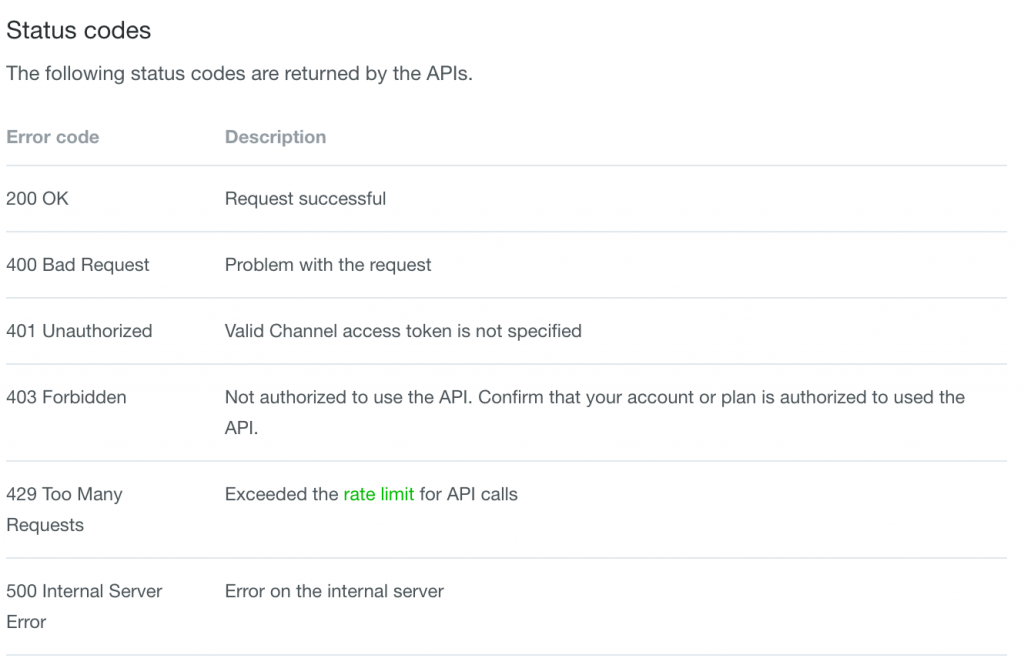Image resolution: width=1024 pixels, height=665 pixels.
Task: Click the "Not authorized to use the API" sentence
Action: pos(349,397)
